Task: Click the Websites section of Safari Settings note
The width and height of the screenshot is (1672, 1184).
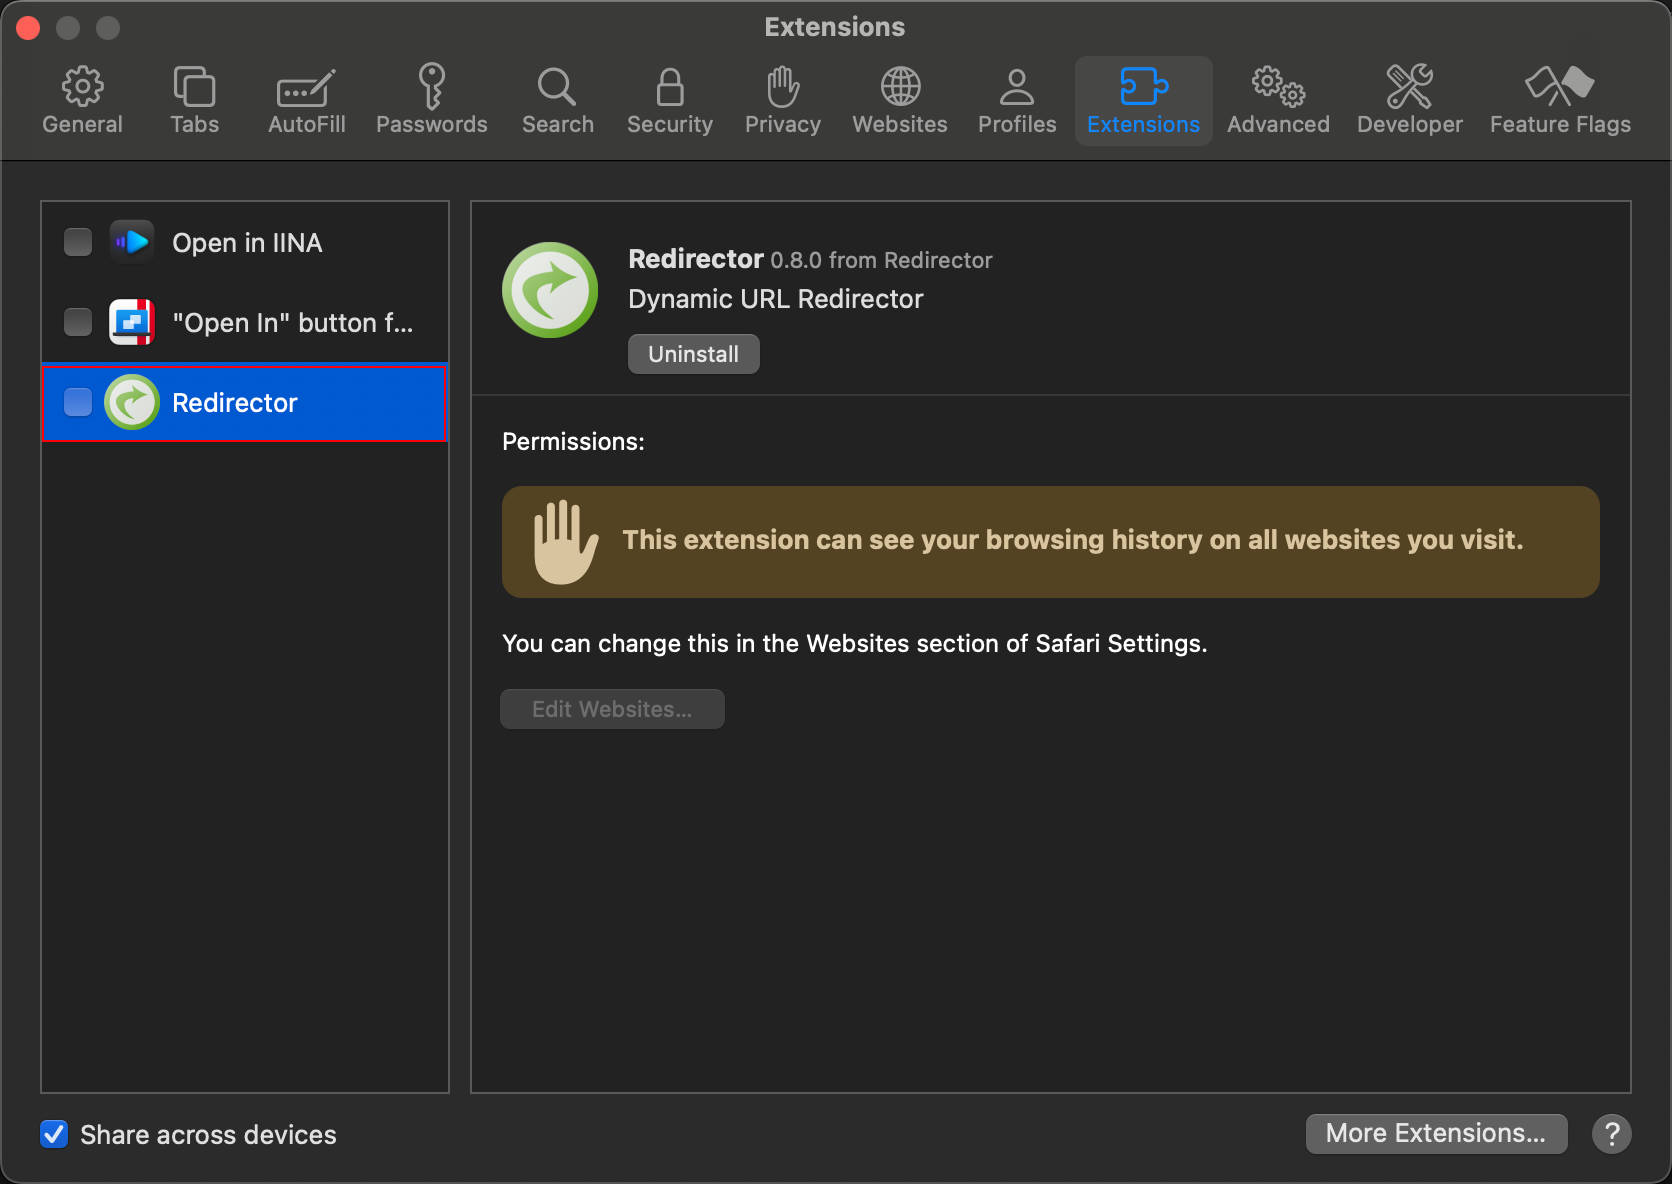Action: coord(855,643)
